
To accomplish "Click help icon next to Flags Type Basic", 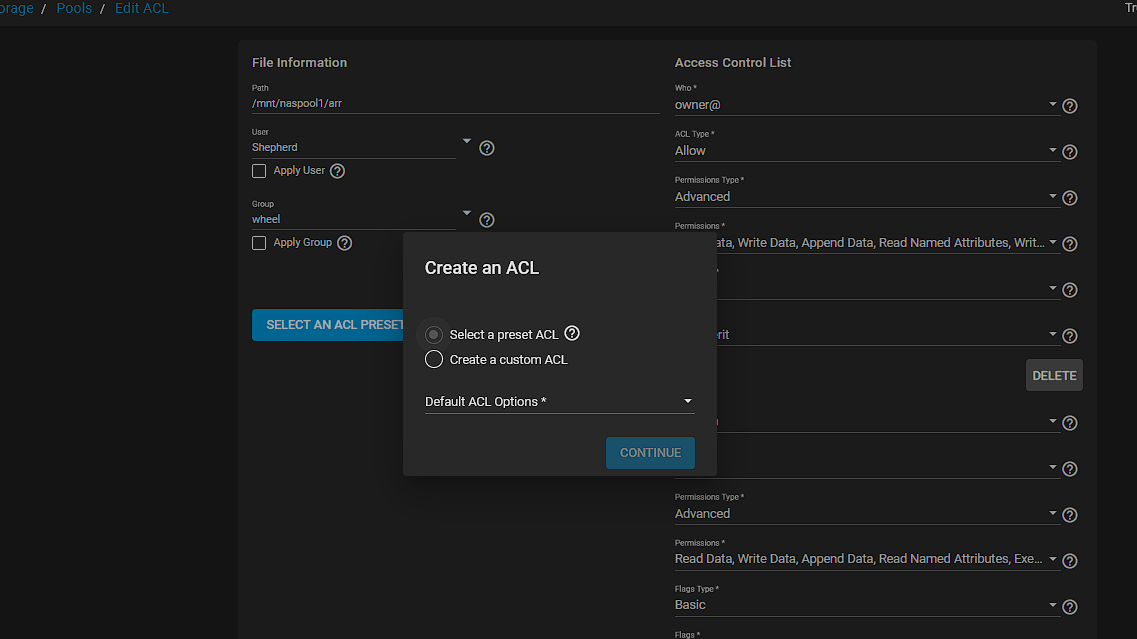I will (x=1069, y=607).
